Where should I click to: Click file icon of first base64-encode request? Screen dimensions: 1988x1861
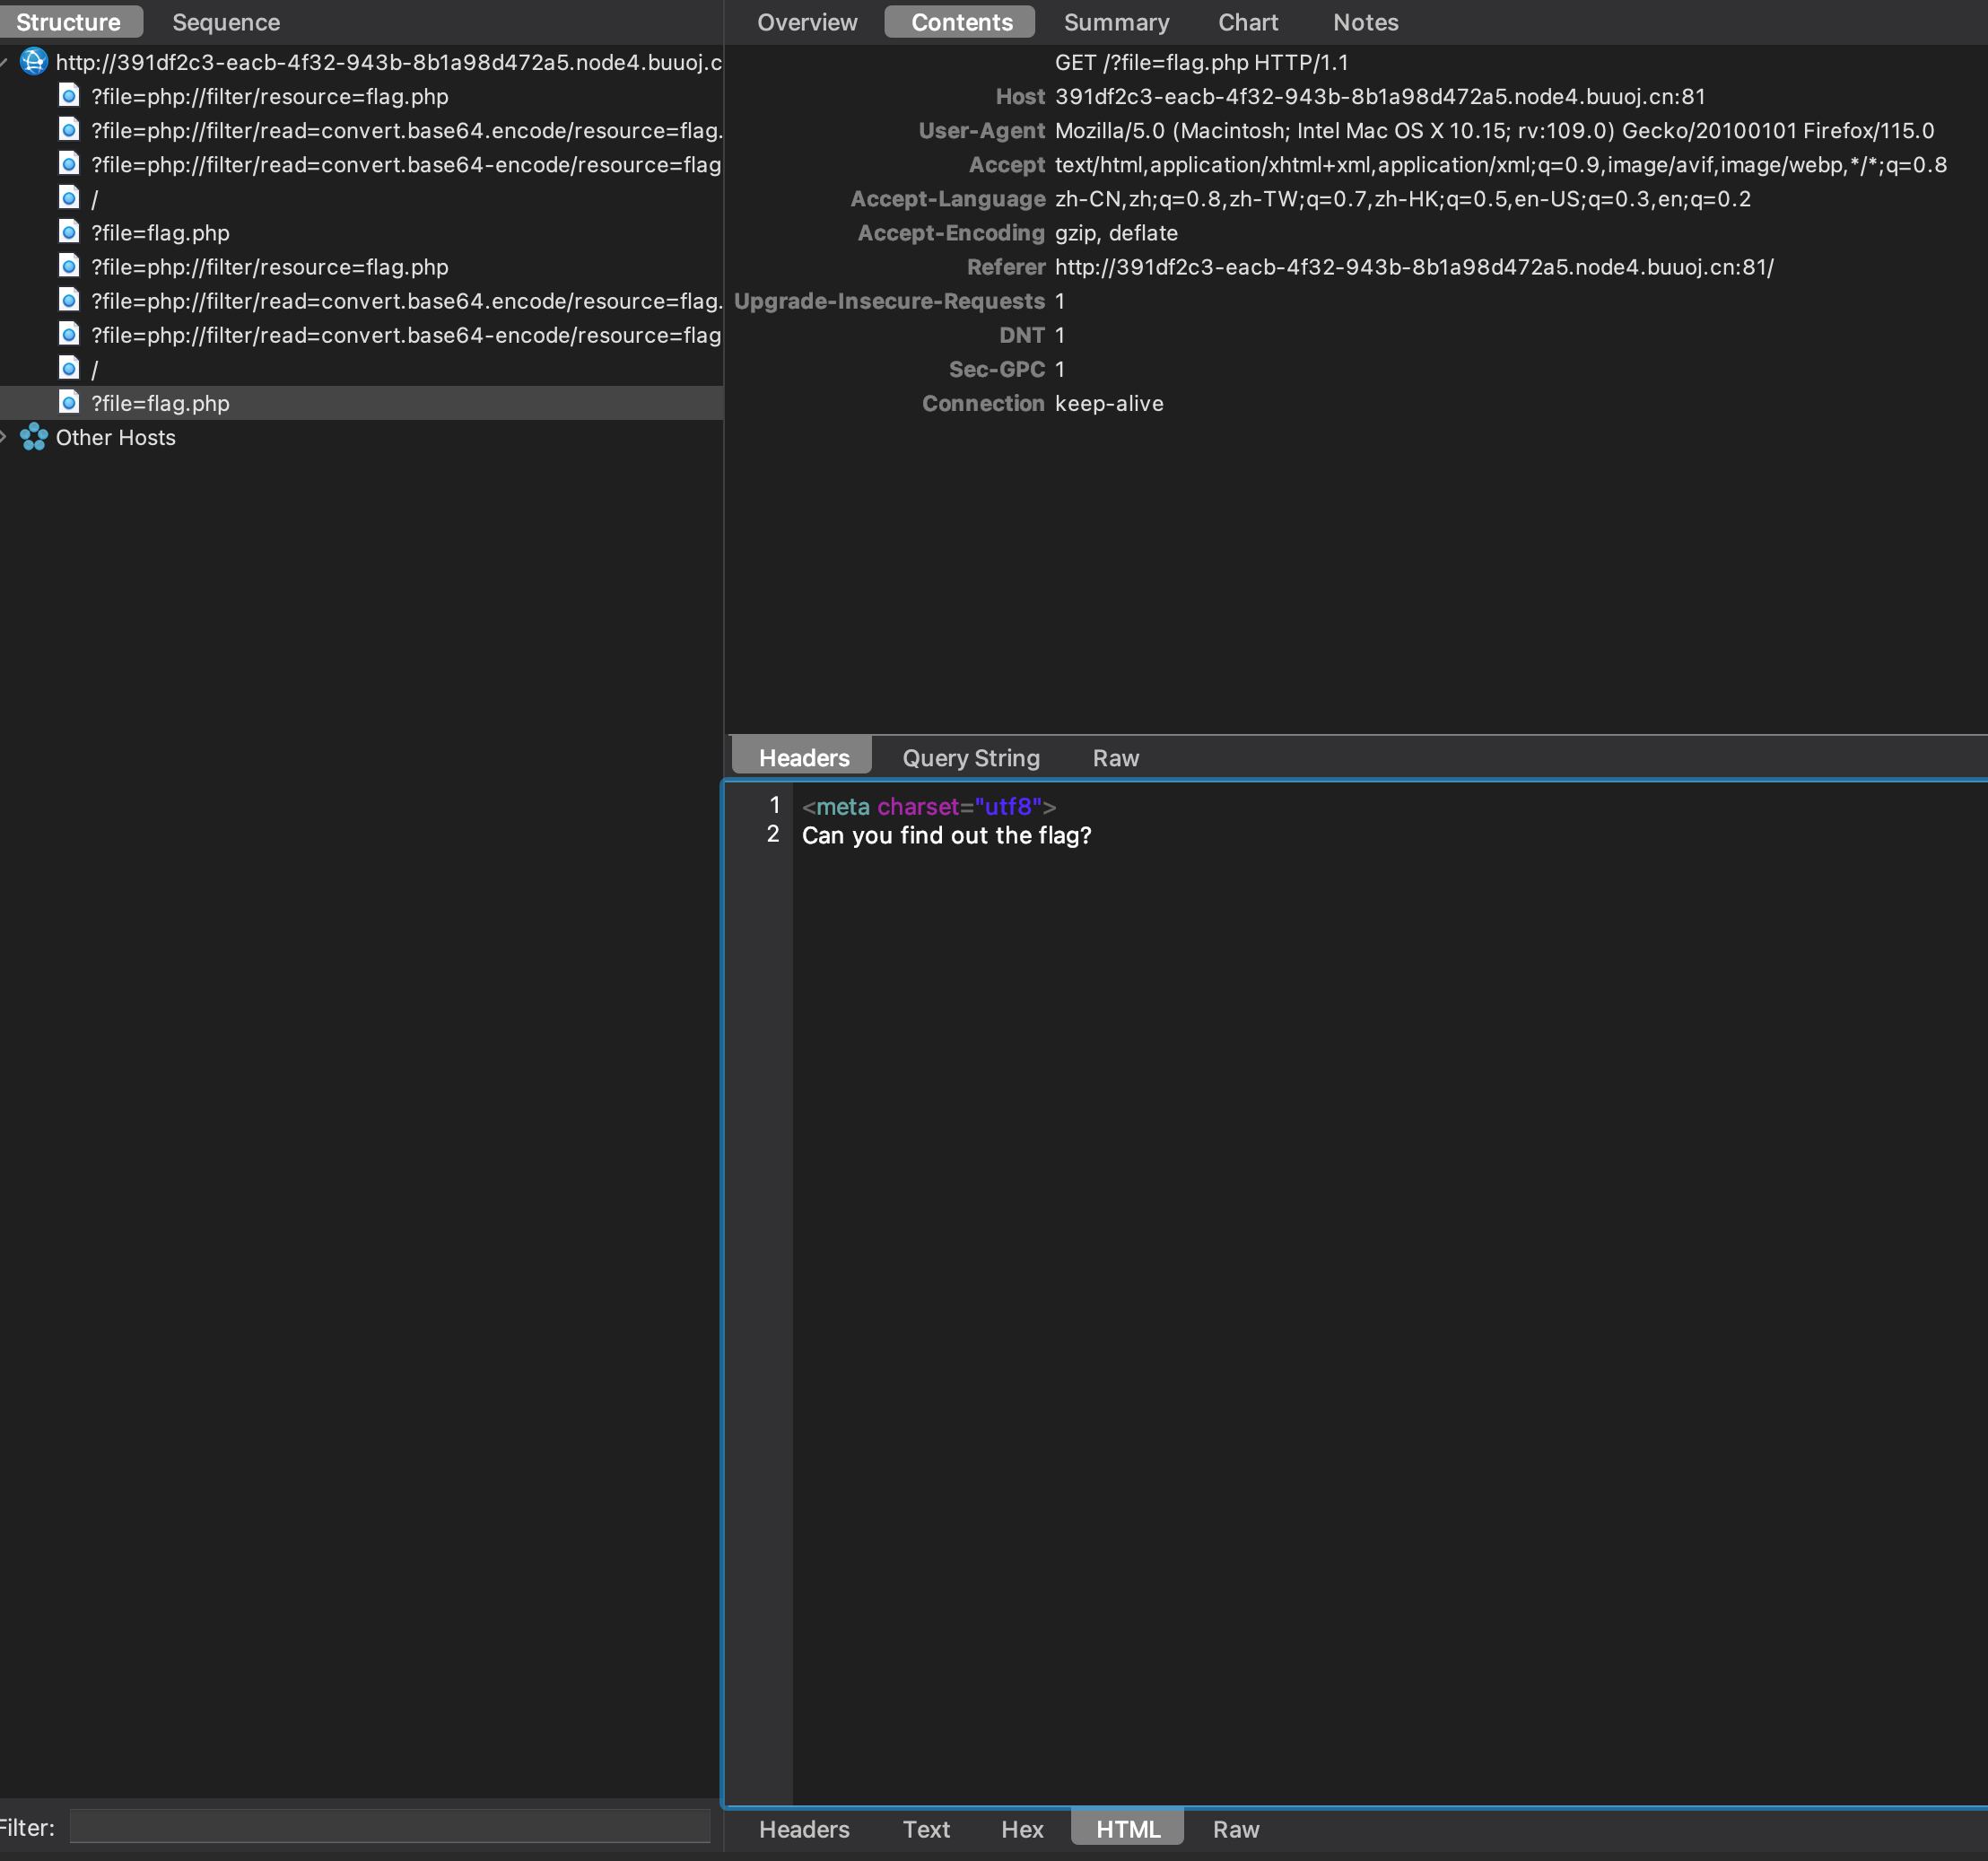point(69,164)
